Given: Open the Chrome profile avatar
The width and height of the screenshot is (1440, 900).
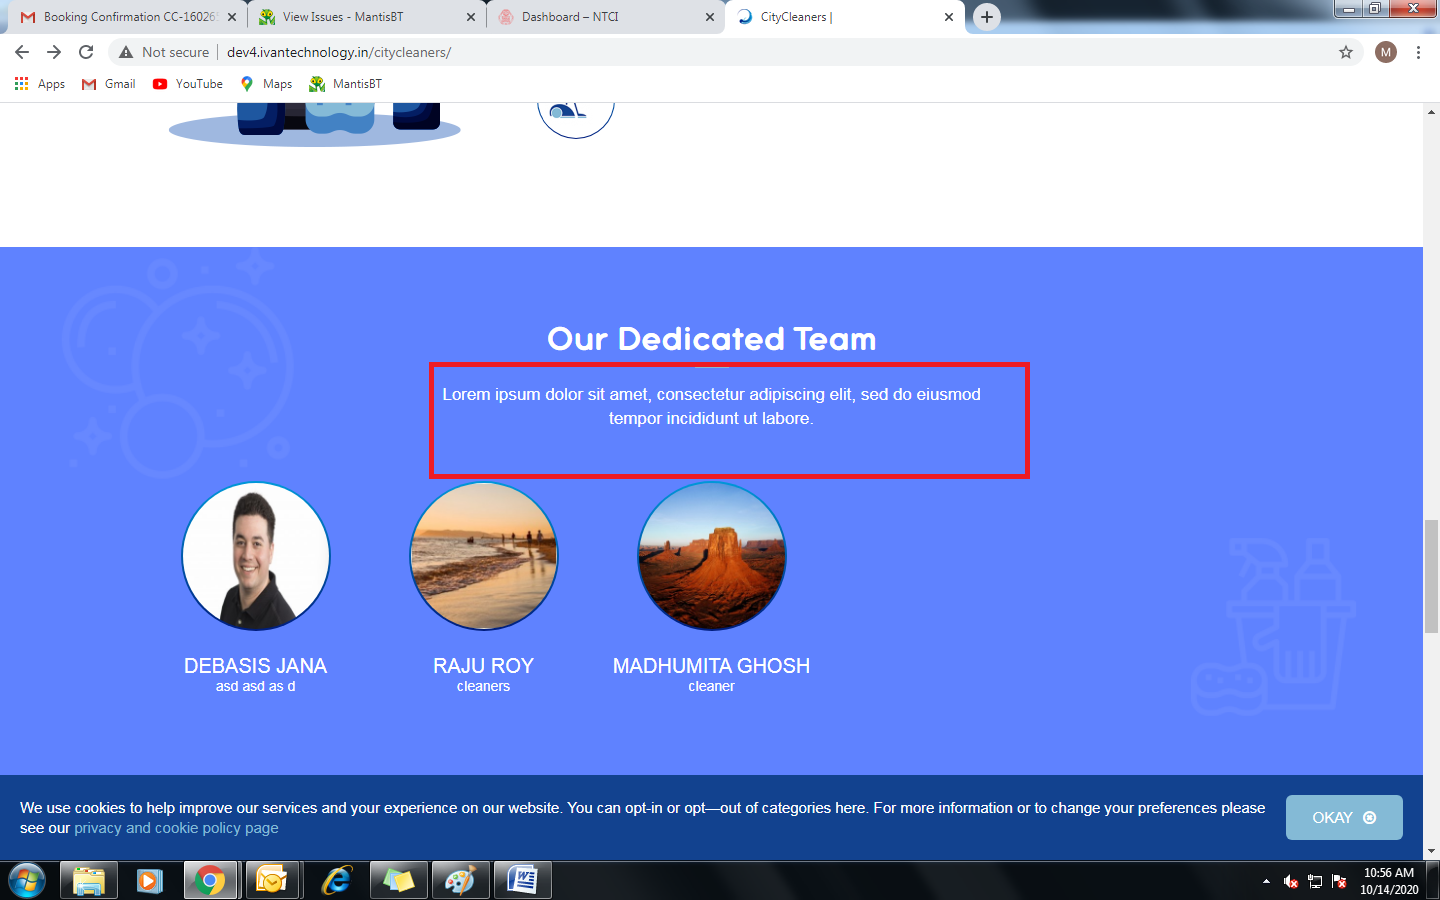Looking at the screenshot, I should coord(1385,52).
